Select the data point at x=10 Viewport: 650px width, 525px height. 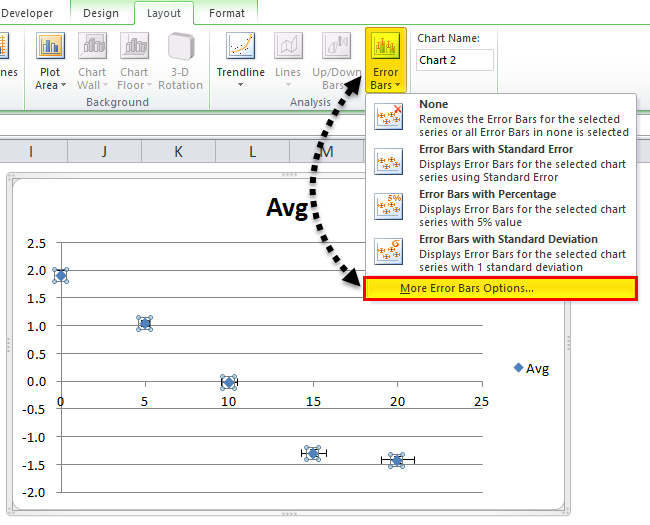pos(229,382)
